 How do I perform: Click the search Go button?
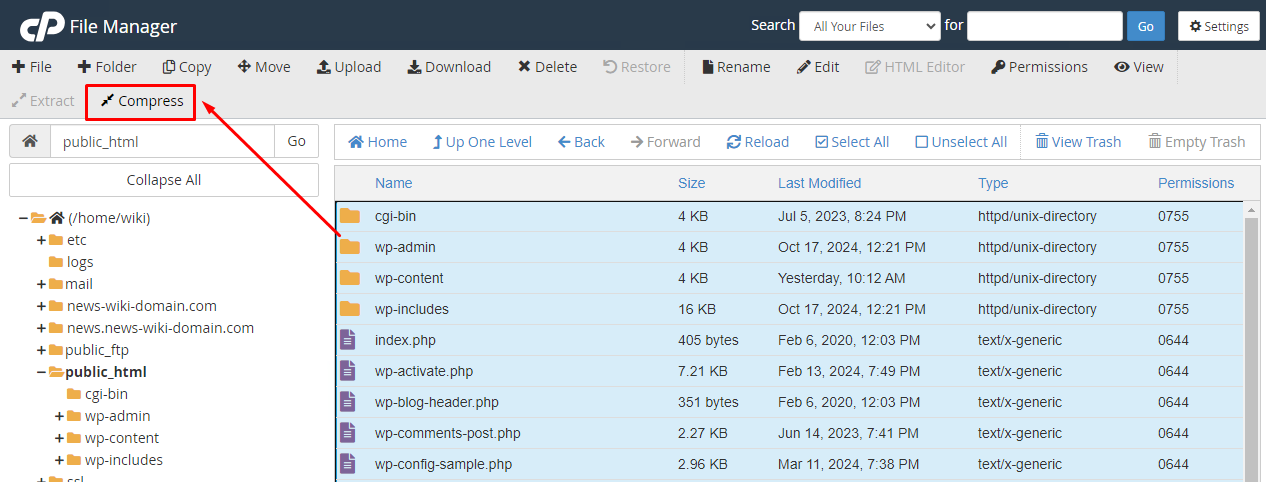(x=1145, y=26)
